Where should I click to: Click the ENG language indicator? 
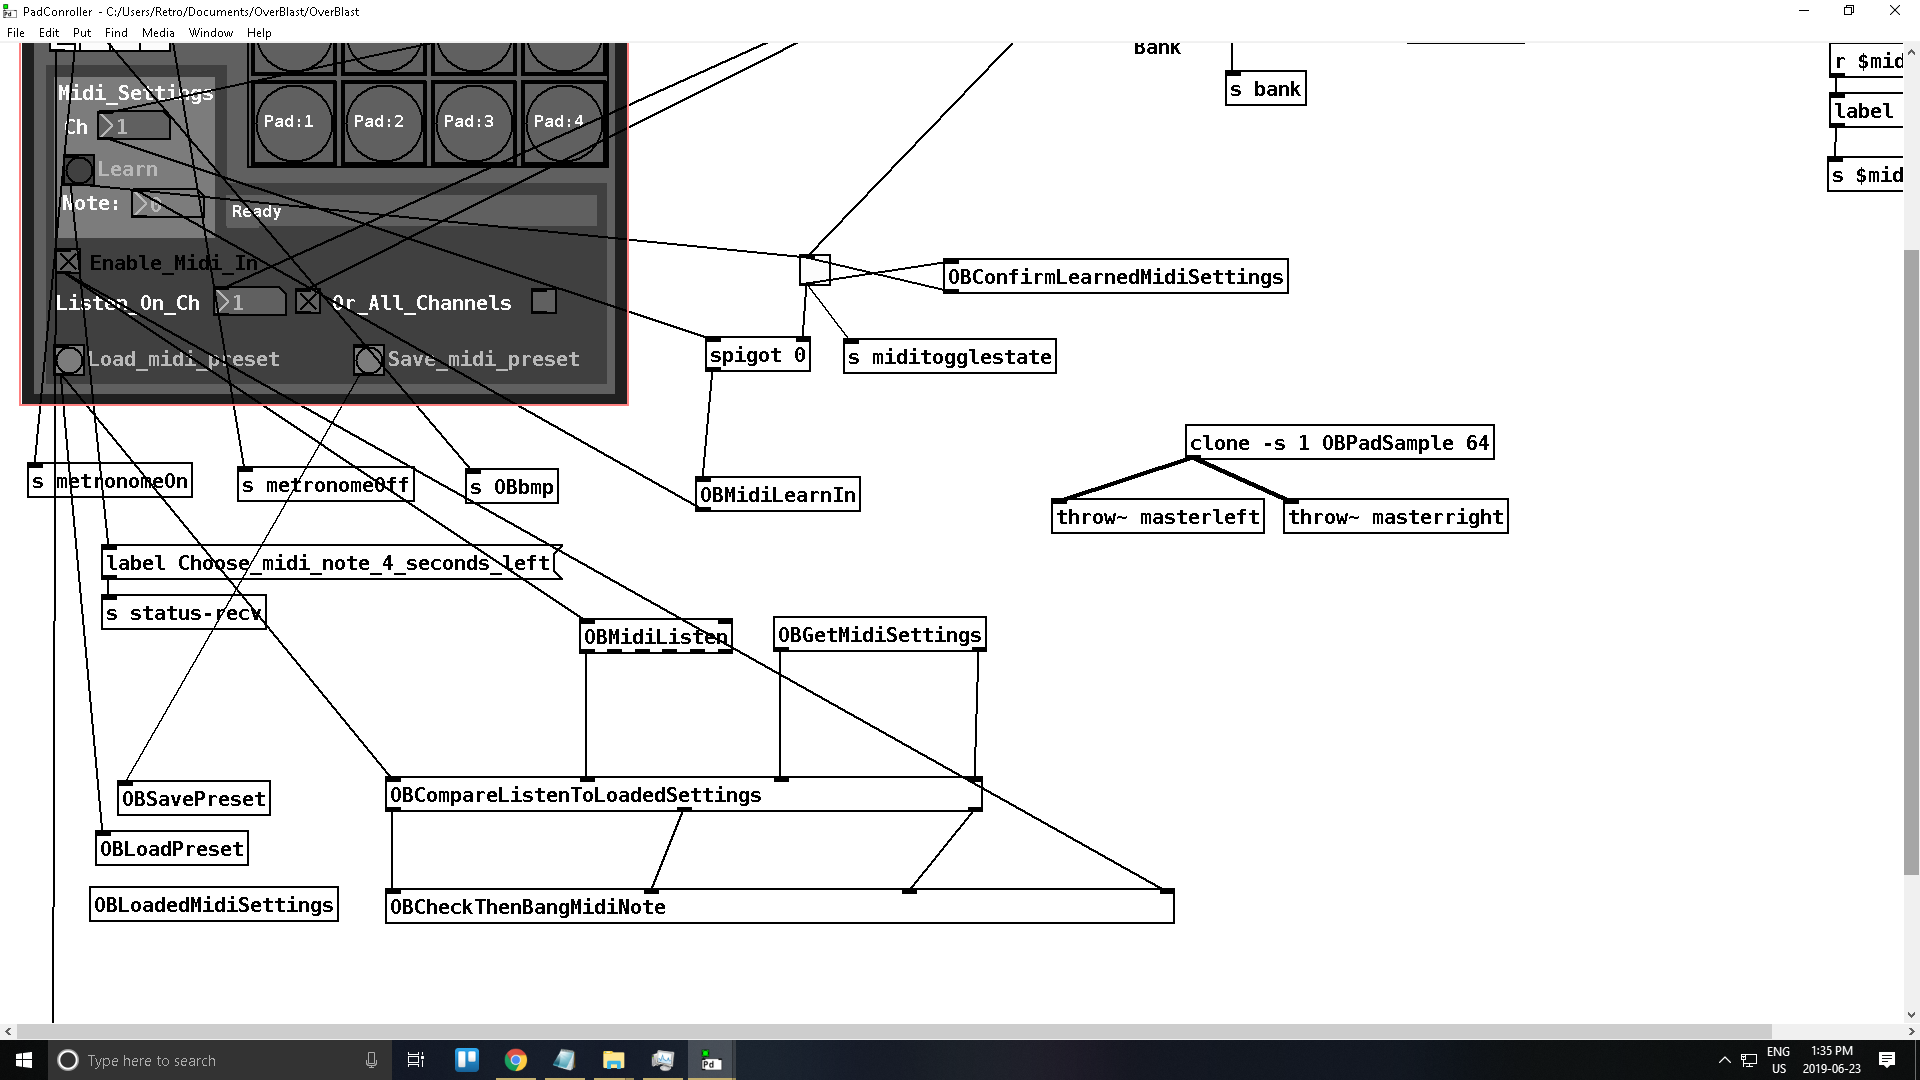1778,1060
